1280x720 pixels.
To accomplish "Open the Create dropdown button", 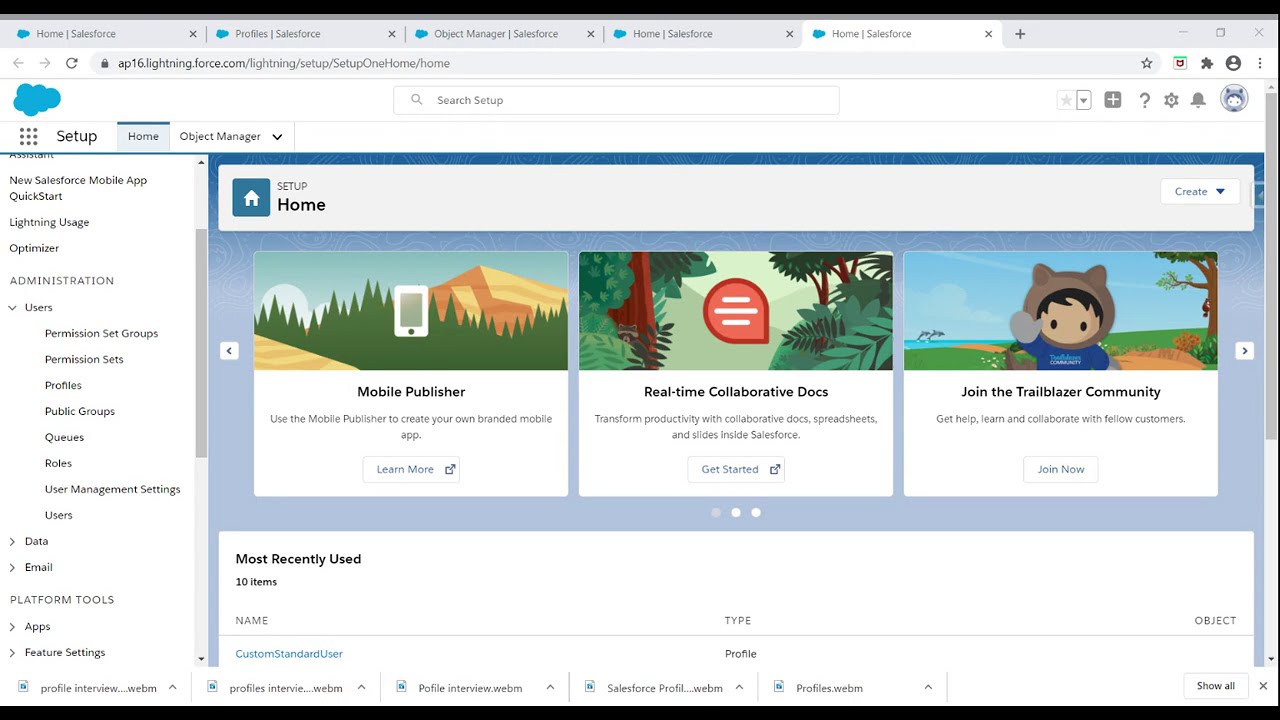I will 1200,191.
